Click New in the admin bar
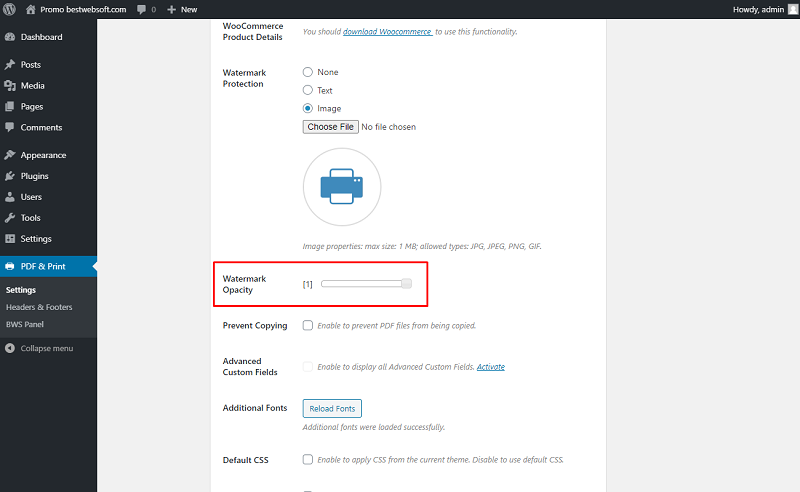 click(189, 9)
